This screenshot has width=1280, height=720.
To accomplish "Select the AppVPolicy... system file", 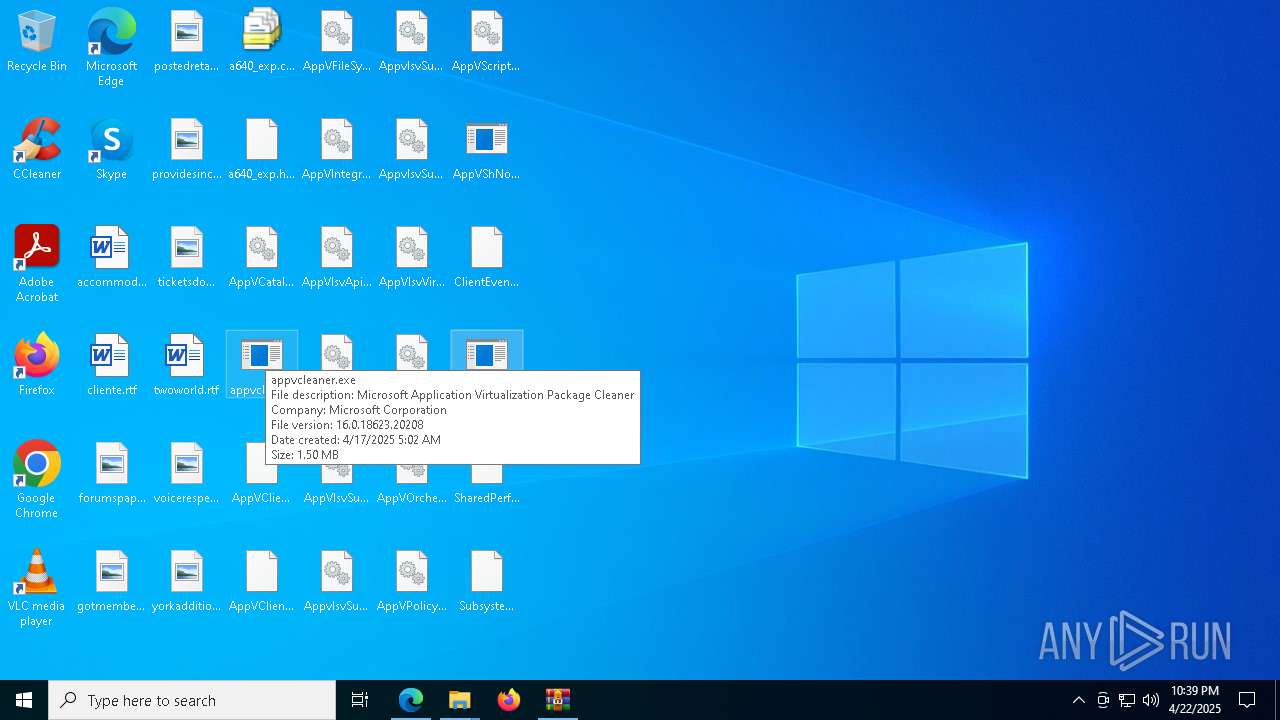I will pyautogui.click(x=412, y=582).
